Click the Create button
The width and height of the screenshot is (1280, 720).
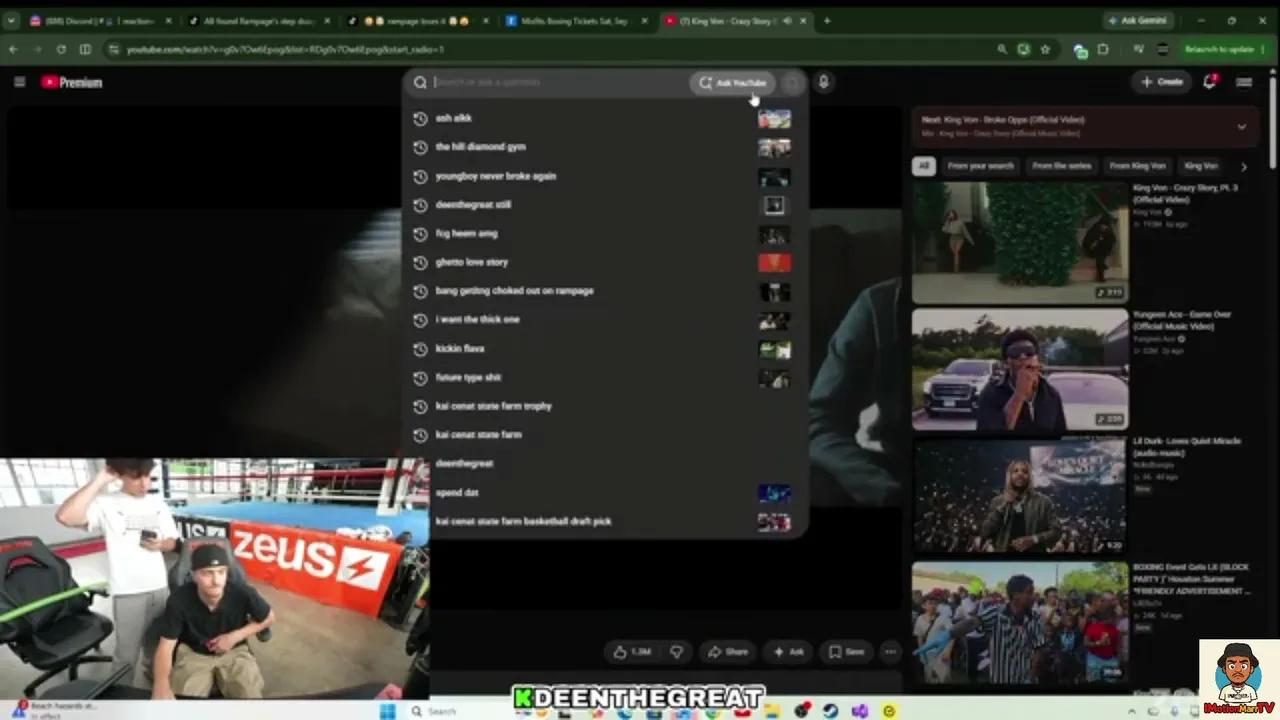click(1162, 82)
